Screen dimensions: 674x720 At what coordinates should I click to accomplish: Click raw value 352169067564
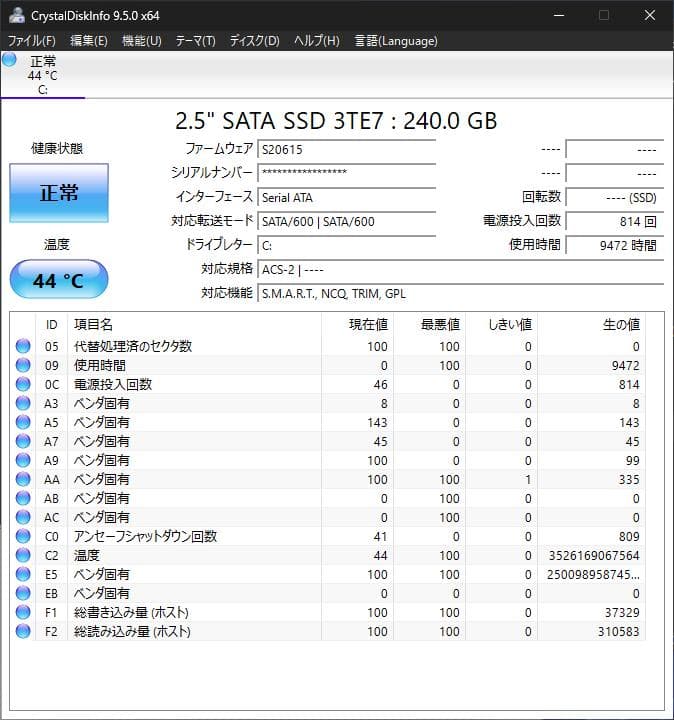(x=594, y=556)
